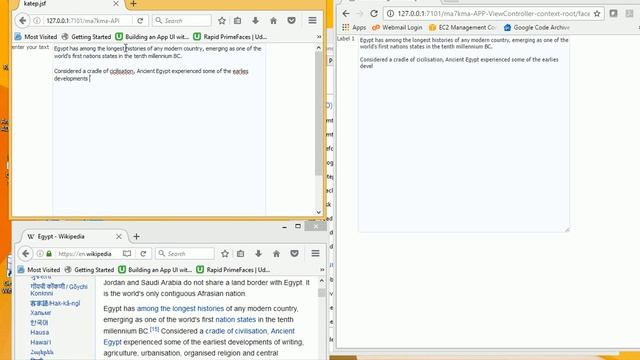Click the secure lock icon in Wikipedia address bar
Screen dimensions: 640x360
pyautogui.click(x=49, y=253)
